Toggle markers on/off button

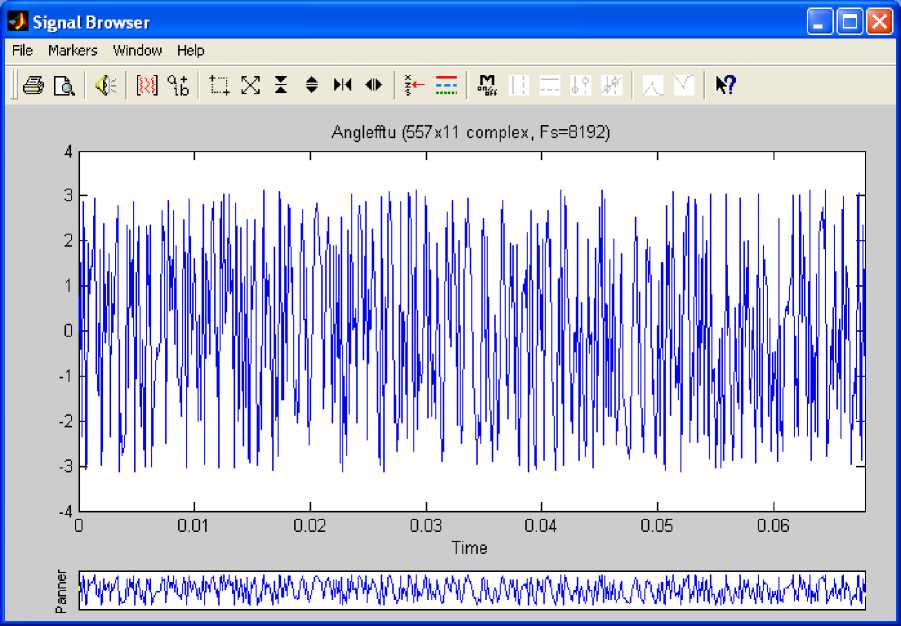[488, 86]
